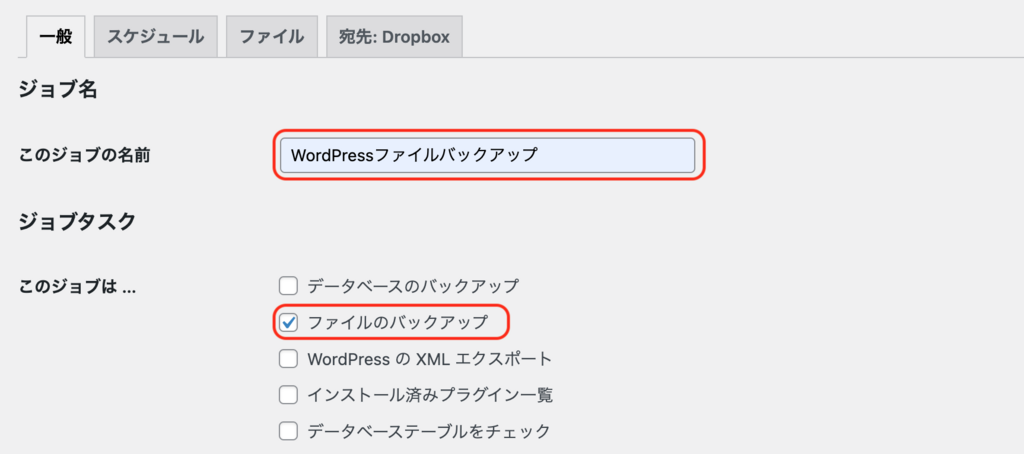Switch to the スケジュール tab
Screen dimensions: 1024x454
click(x=155, y=37)
